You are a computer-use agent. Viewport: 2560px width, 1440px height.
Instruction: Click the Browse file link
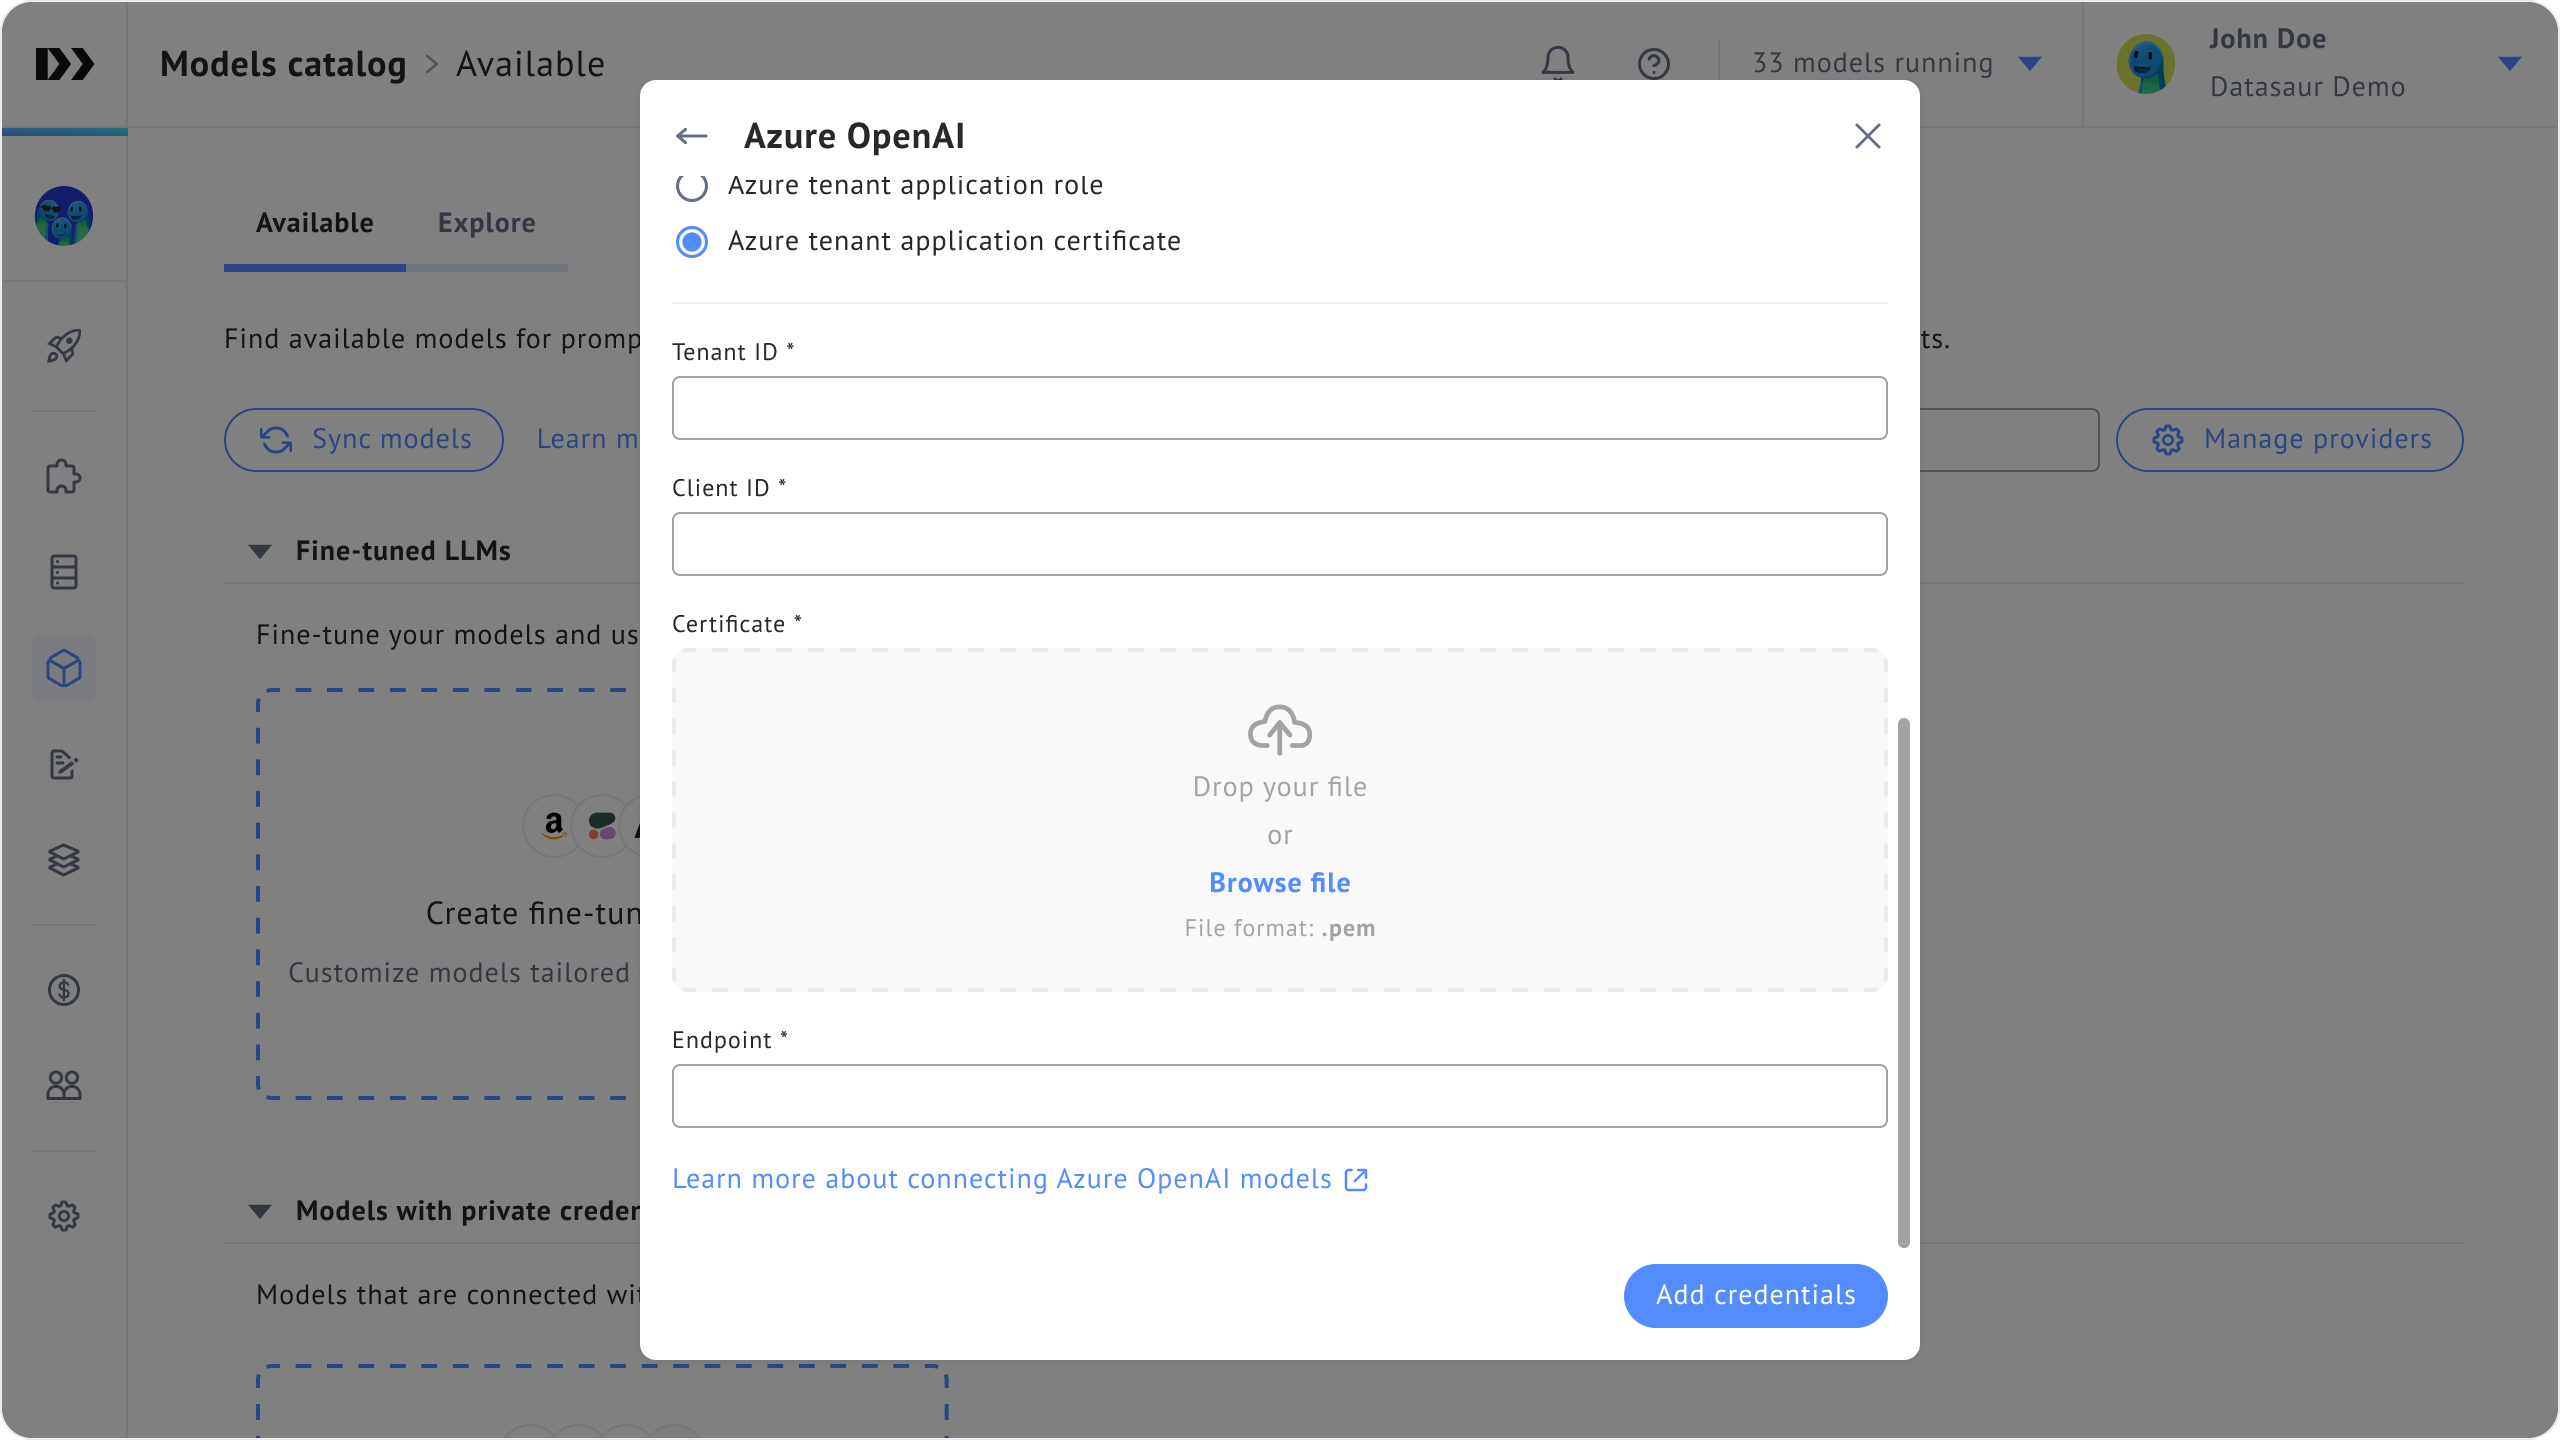[1279, 883]
